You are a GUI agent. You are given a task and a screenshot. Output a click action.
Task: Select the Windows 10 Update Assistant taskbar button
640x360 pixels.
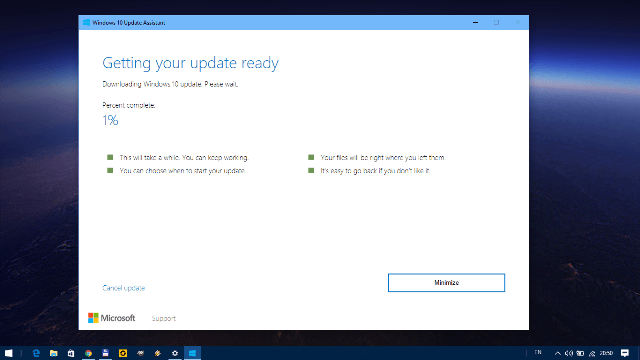192,353
